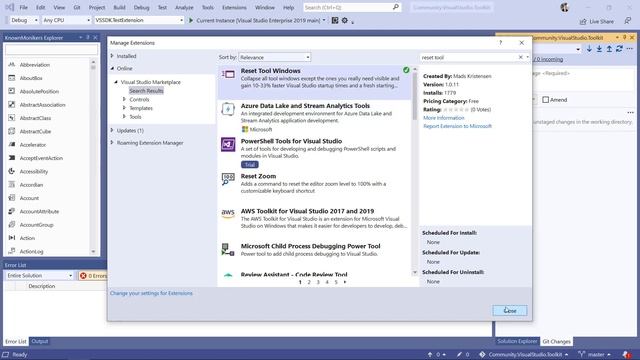Open the More Information link
Viewport: 640px width, 360px height.
coord(444,118)
